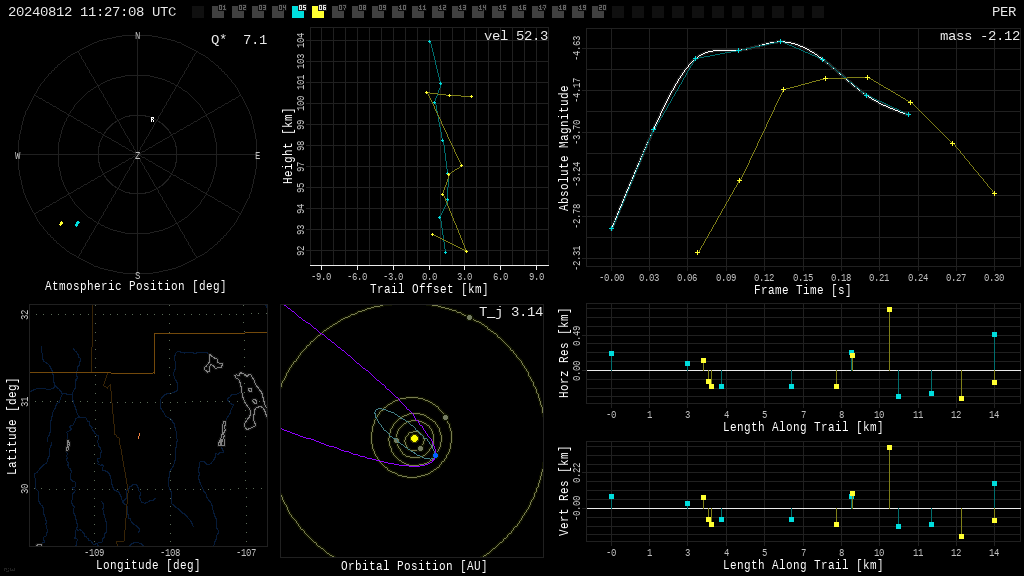Viewport: 1024px width, 576px height.
Task: Select station box 10 in top strip
Action: 398,12
